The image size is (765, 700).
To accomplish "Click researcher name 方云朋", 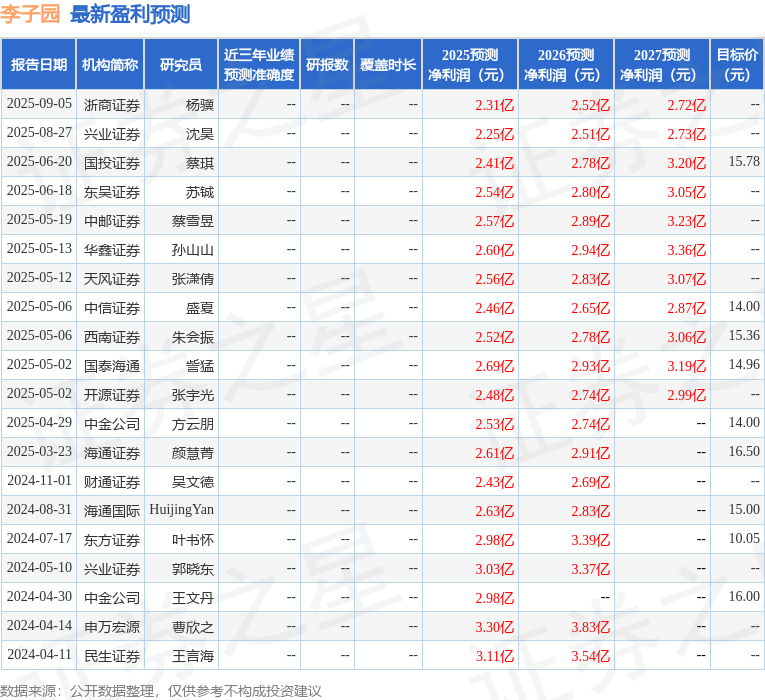I will [x=193, y=424].
